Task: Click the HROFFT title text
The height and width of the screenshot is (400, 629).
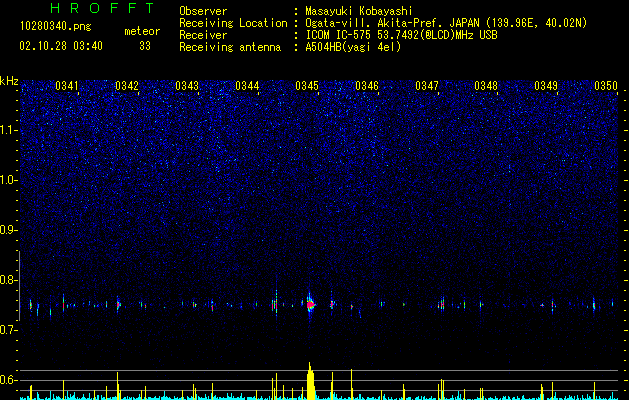Action: (103, 8)
